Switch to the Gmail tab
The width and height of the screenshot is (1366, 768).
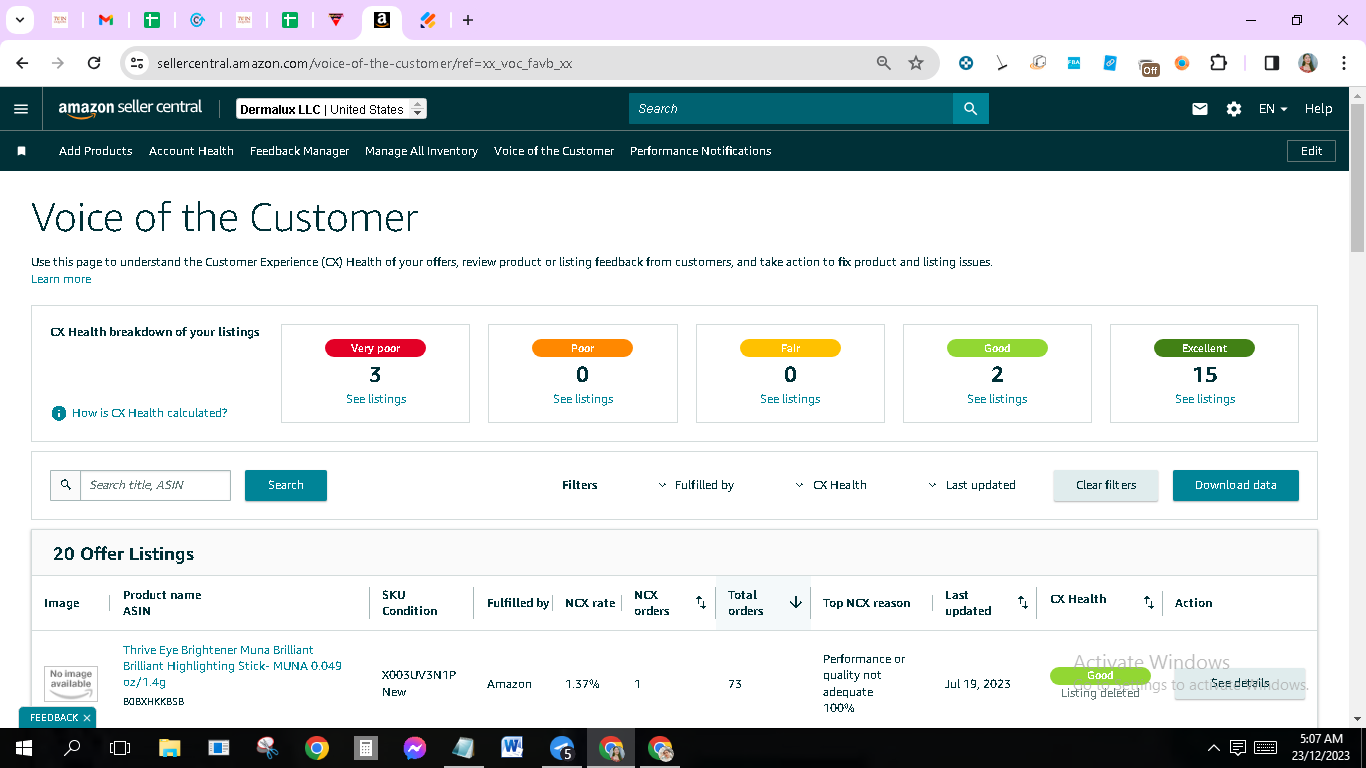click(106, 20)
